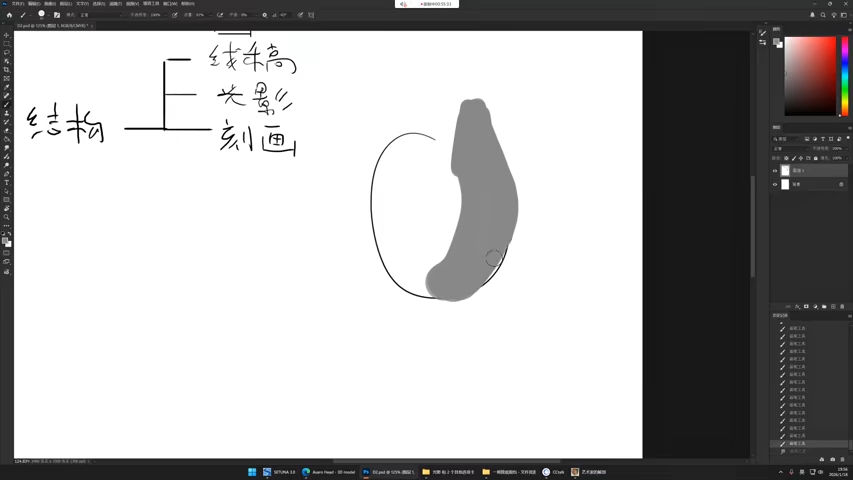Screen dimensions: 853x480
Task: Select the Move tool in the toolbox
Action: coord(7,35)
